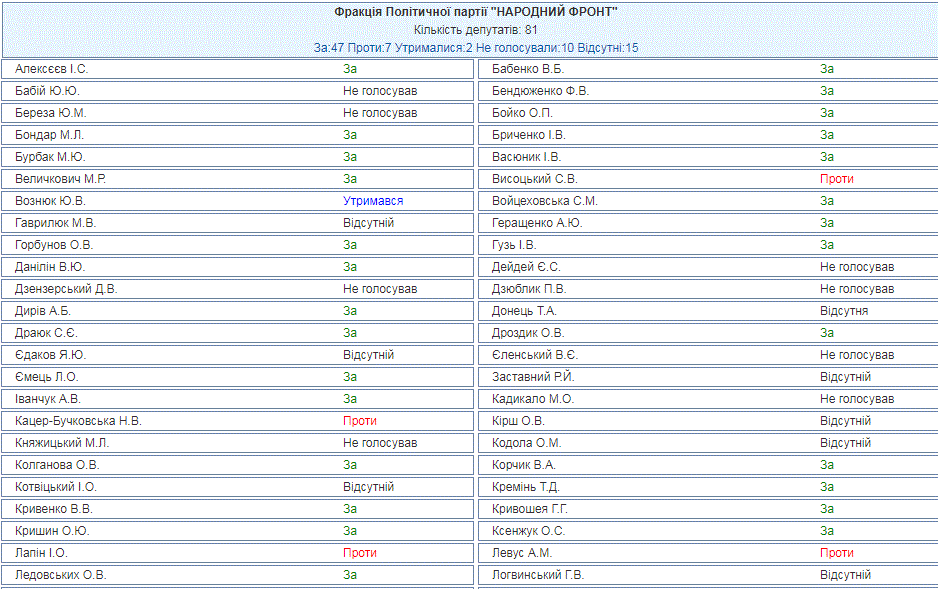938x589 pixels.
Task: Click the "Проти" vote beside Лапін І.О.
Action: [360, 553]
